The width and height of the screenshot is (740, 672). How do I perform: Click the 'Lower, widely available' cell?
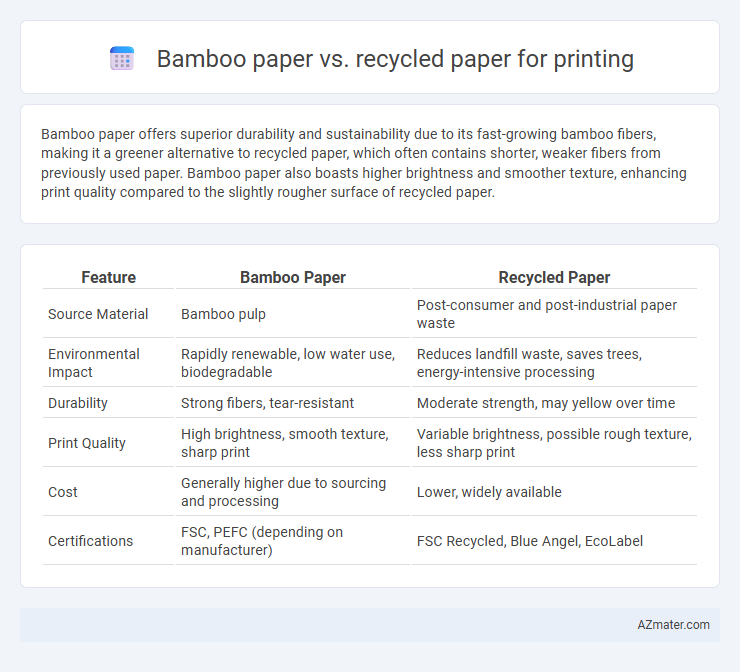pos(489,492)
